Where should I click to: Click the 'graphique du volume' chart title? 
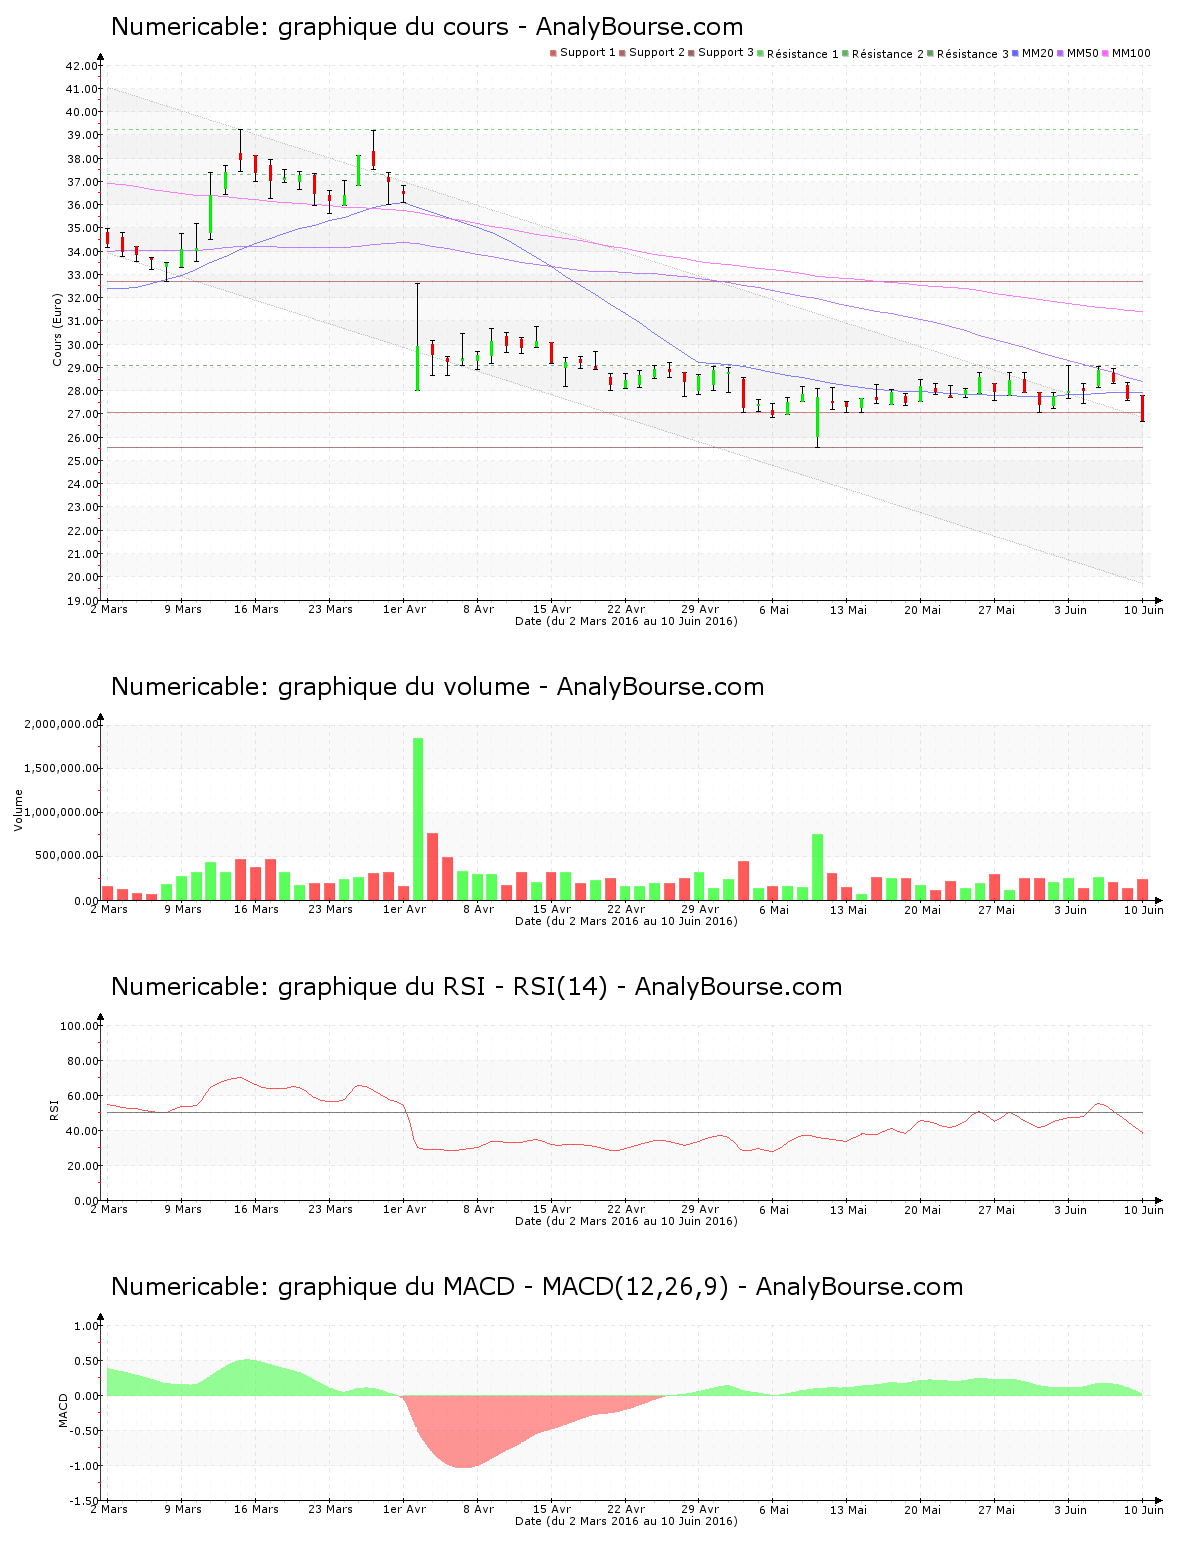[438, 687]
